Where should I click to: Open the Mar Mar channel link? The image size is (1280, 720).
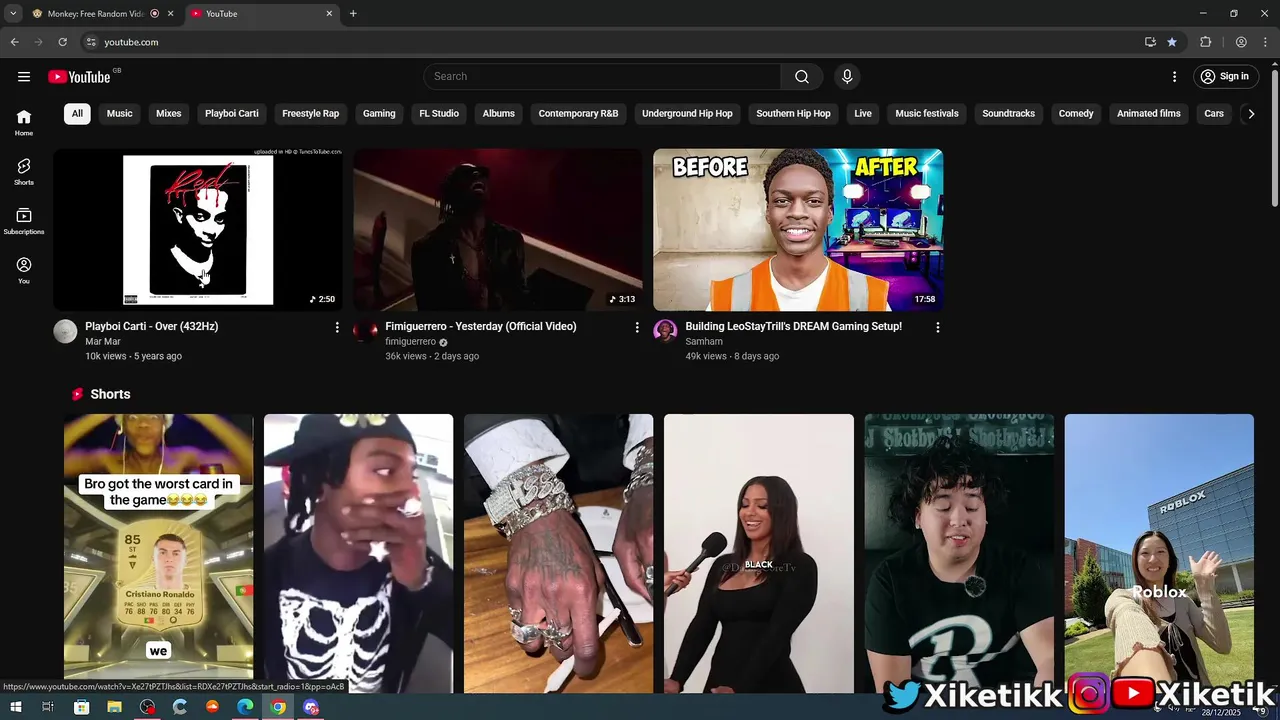103,342
